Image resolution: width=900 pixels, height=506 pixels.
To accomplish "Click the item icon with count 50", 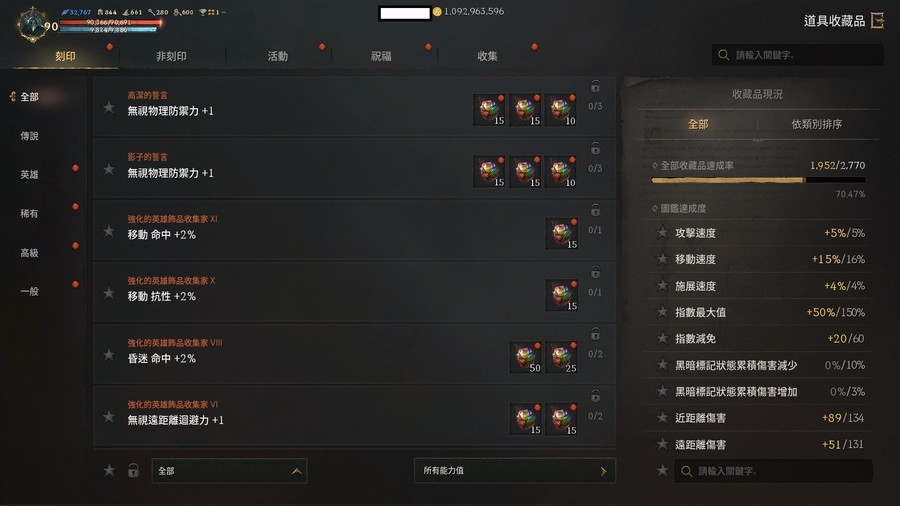I will [x=526, y=357].
